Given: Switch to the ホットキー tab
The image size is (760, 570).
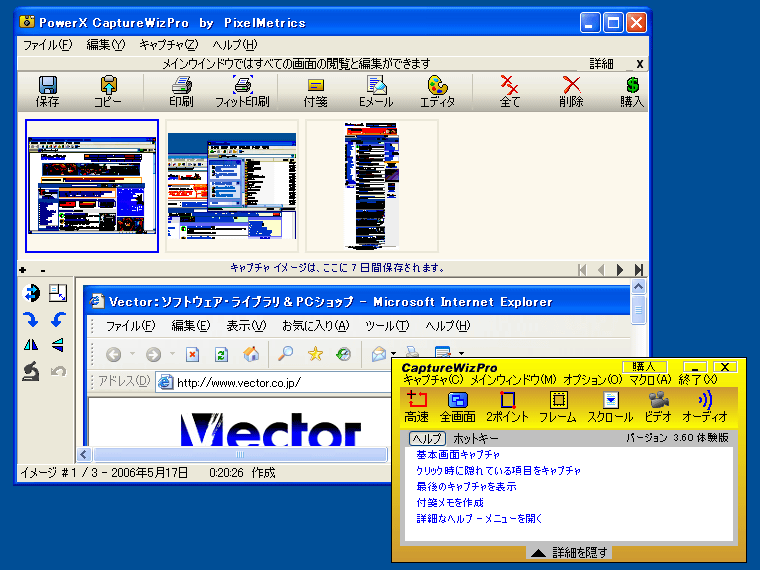Looking at the screenshot, I should pos(475,438).
